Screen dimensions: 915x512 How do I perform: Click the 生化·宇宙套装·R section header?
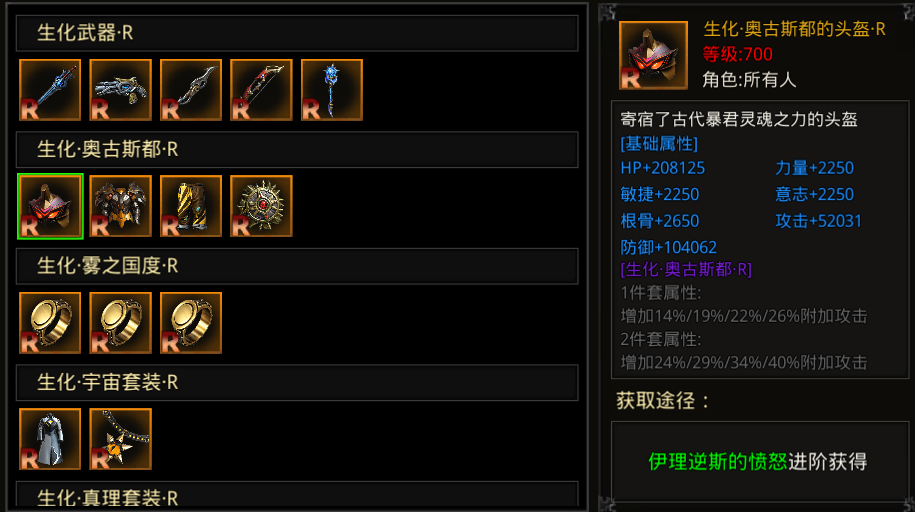point(297,382)
